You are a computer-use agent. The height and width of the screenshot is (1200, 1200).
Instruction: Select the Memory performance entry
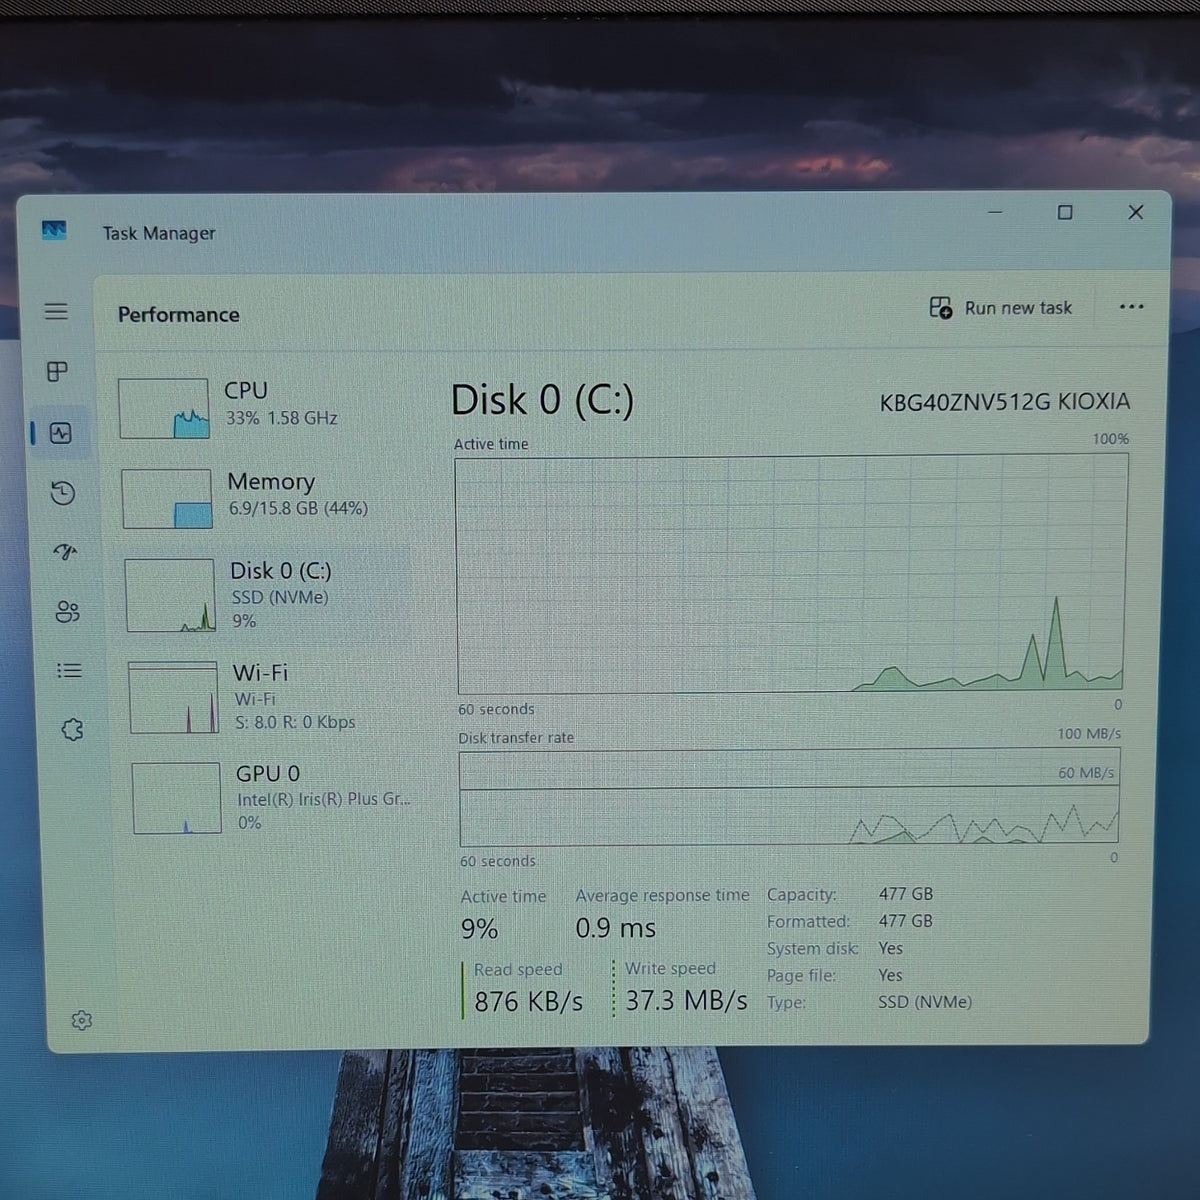[x=265, y=497]
